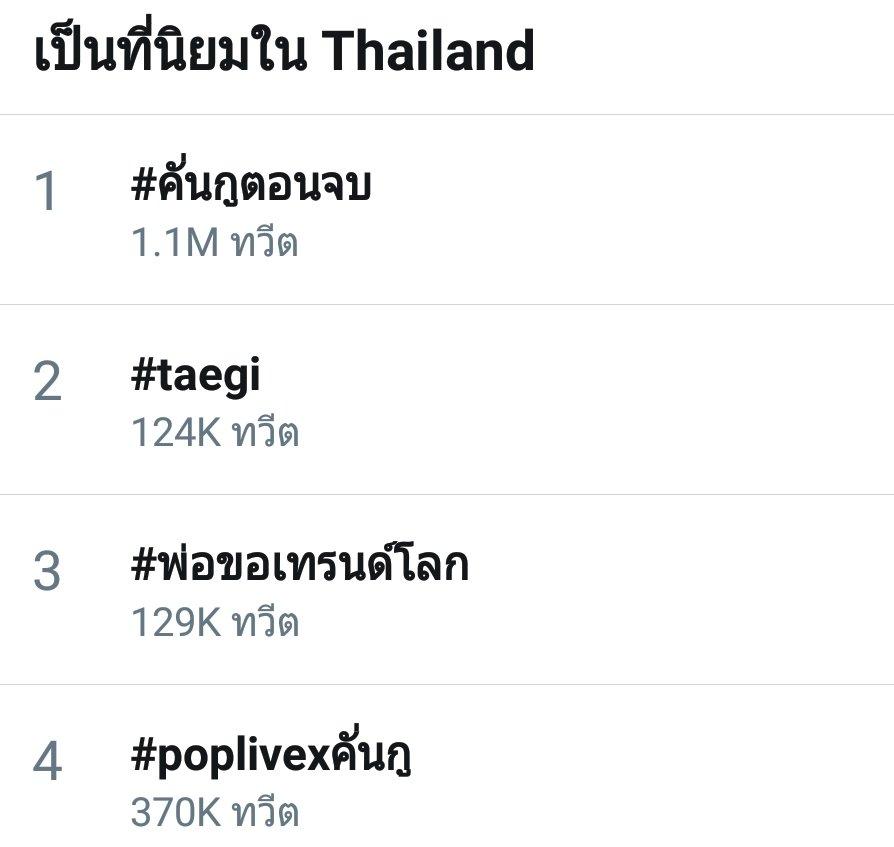The image size is (894, 847).
Task: Click the 1.1M ทวีต count
Action: click(x=214, y=242)
